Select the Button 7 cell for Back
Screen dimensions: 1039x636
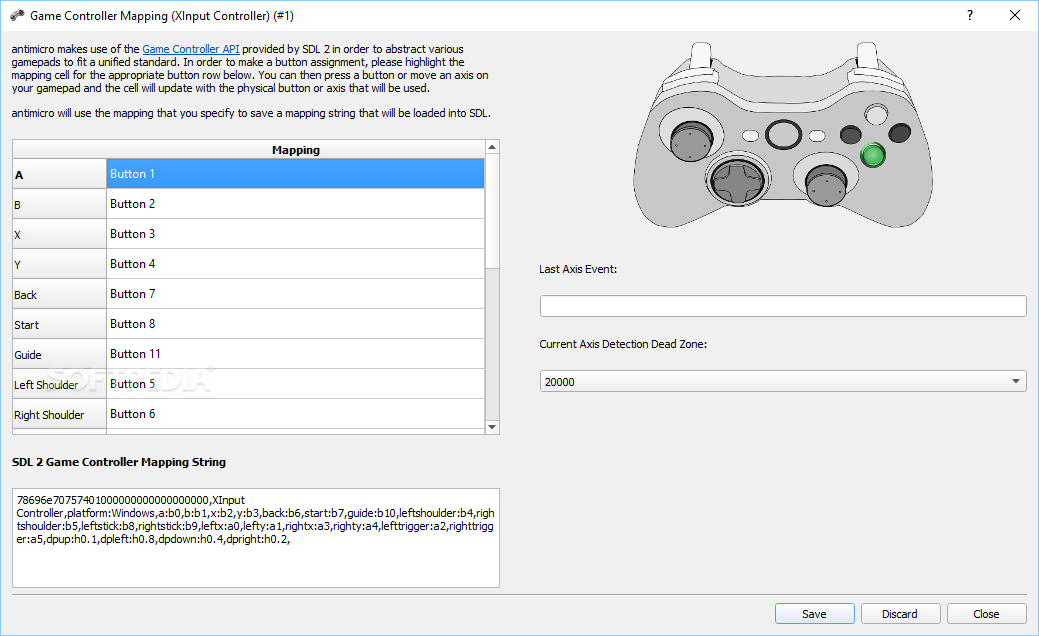[296, 294]
